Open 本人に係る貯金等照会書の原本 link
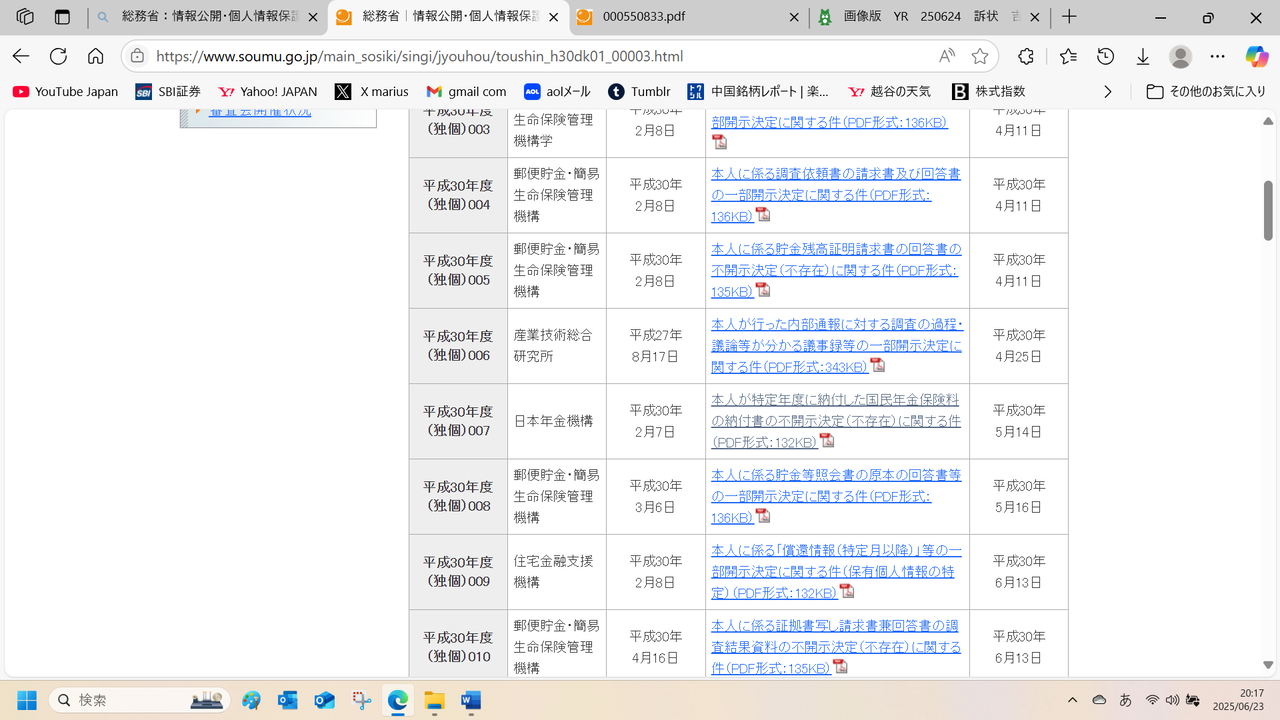 pos(836,496)
